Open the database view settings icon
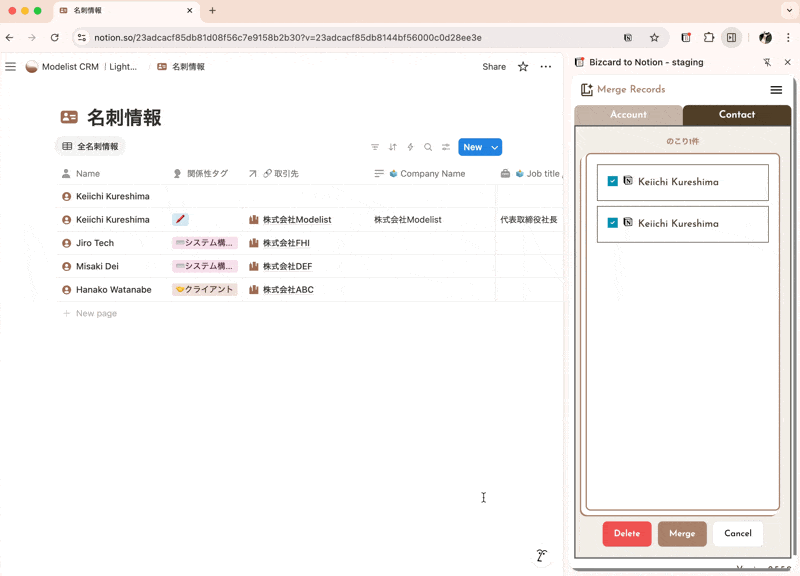The height and width of the screenshot is (576, 800). coord(446,147)
